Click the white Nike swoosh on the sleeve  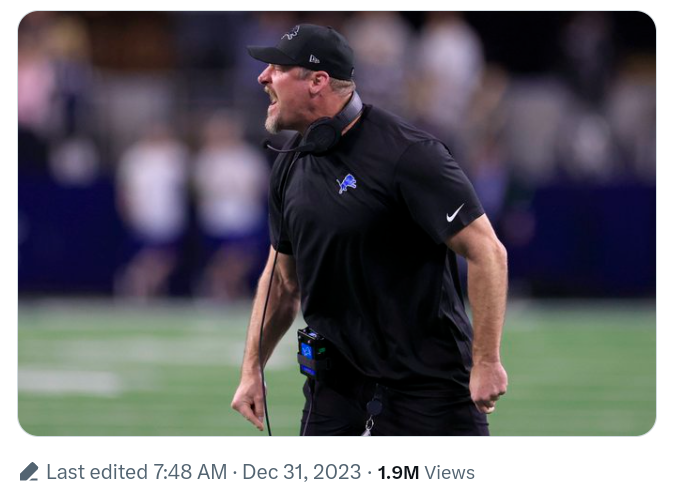pyautogui.click(x=455, y=213)
